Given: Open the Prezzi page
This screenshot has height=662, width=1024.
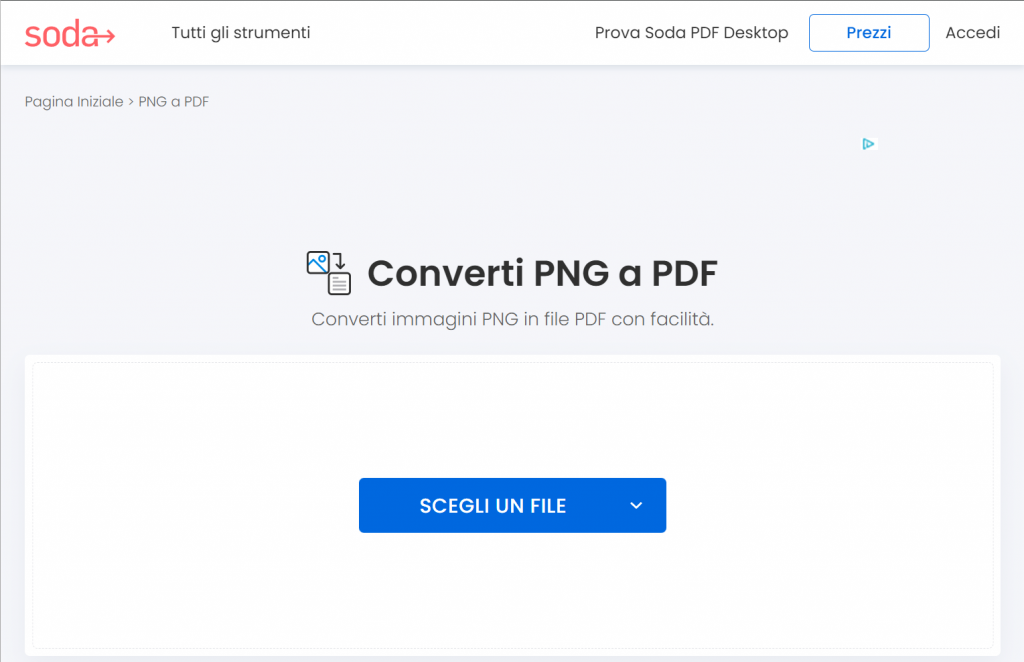Looking at the screenshot, I should 868,32.
